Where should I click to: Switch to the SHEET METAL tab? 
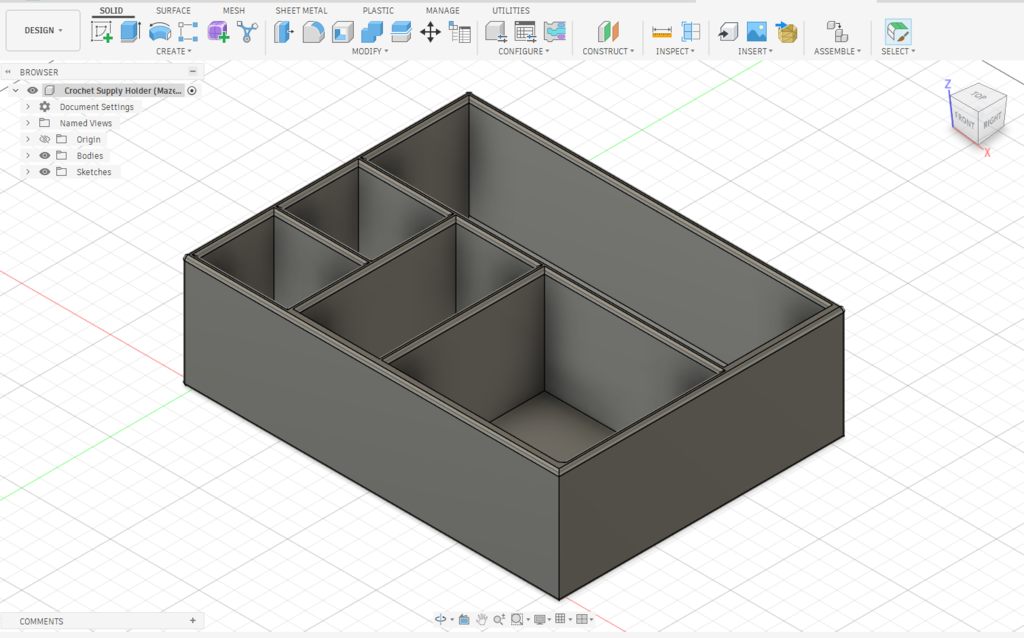point(301,10)
